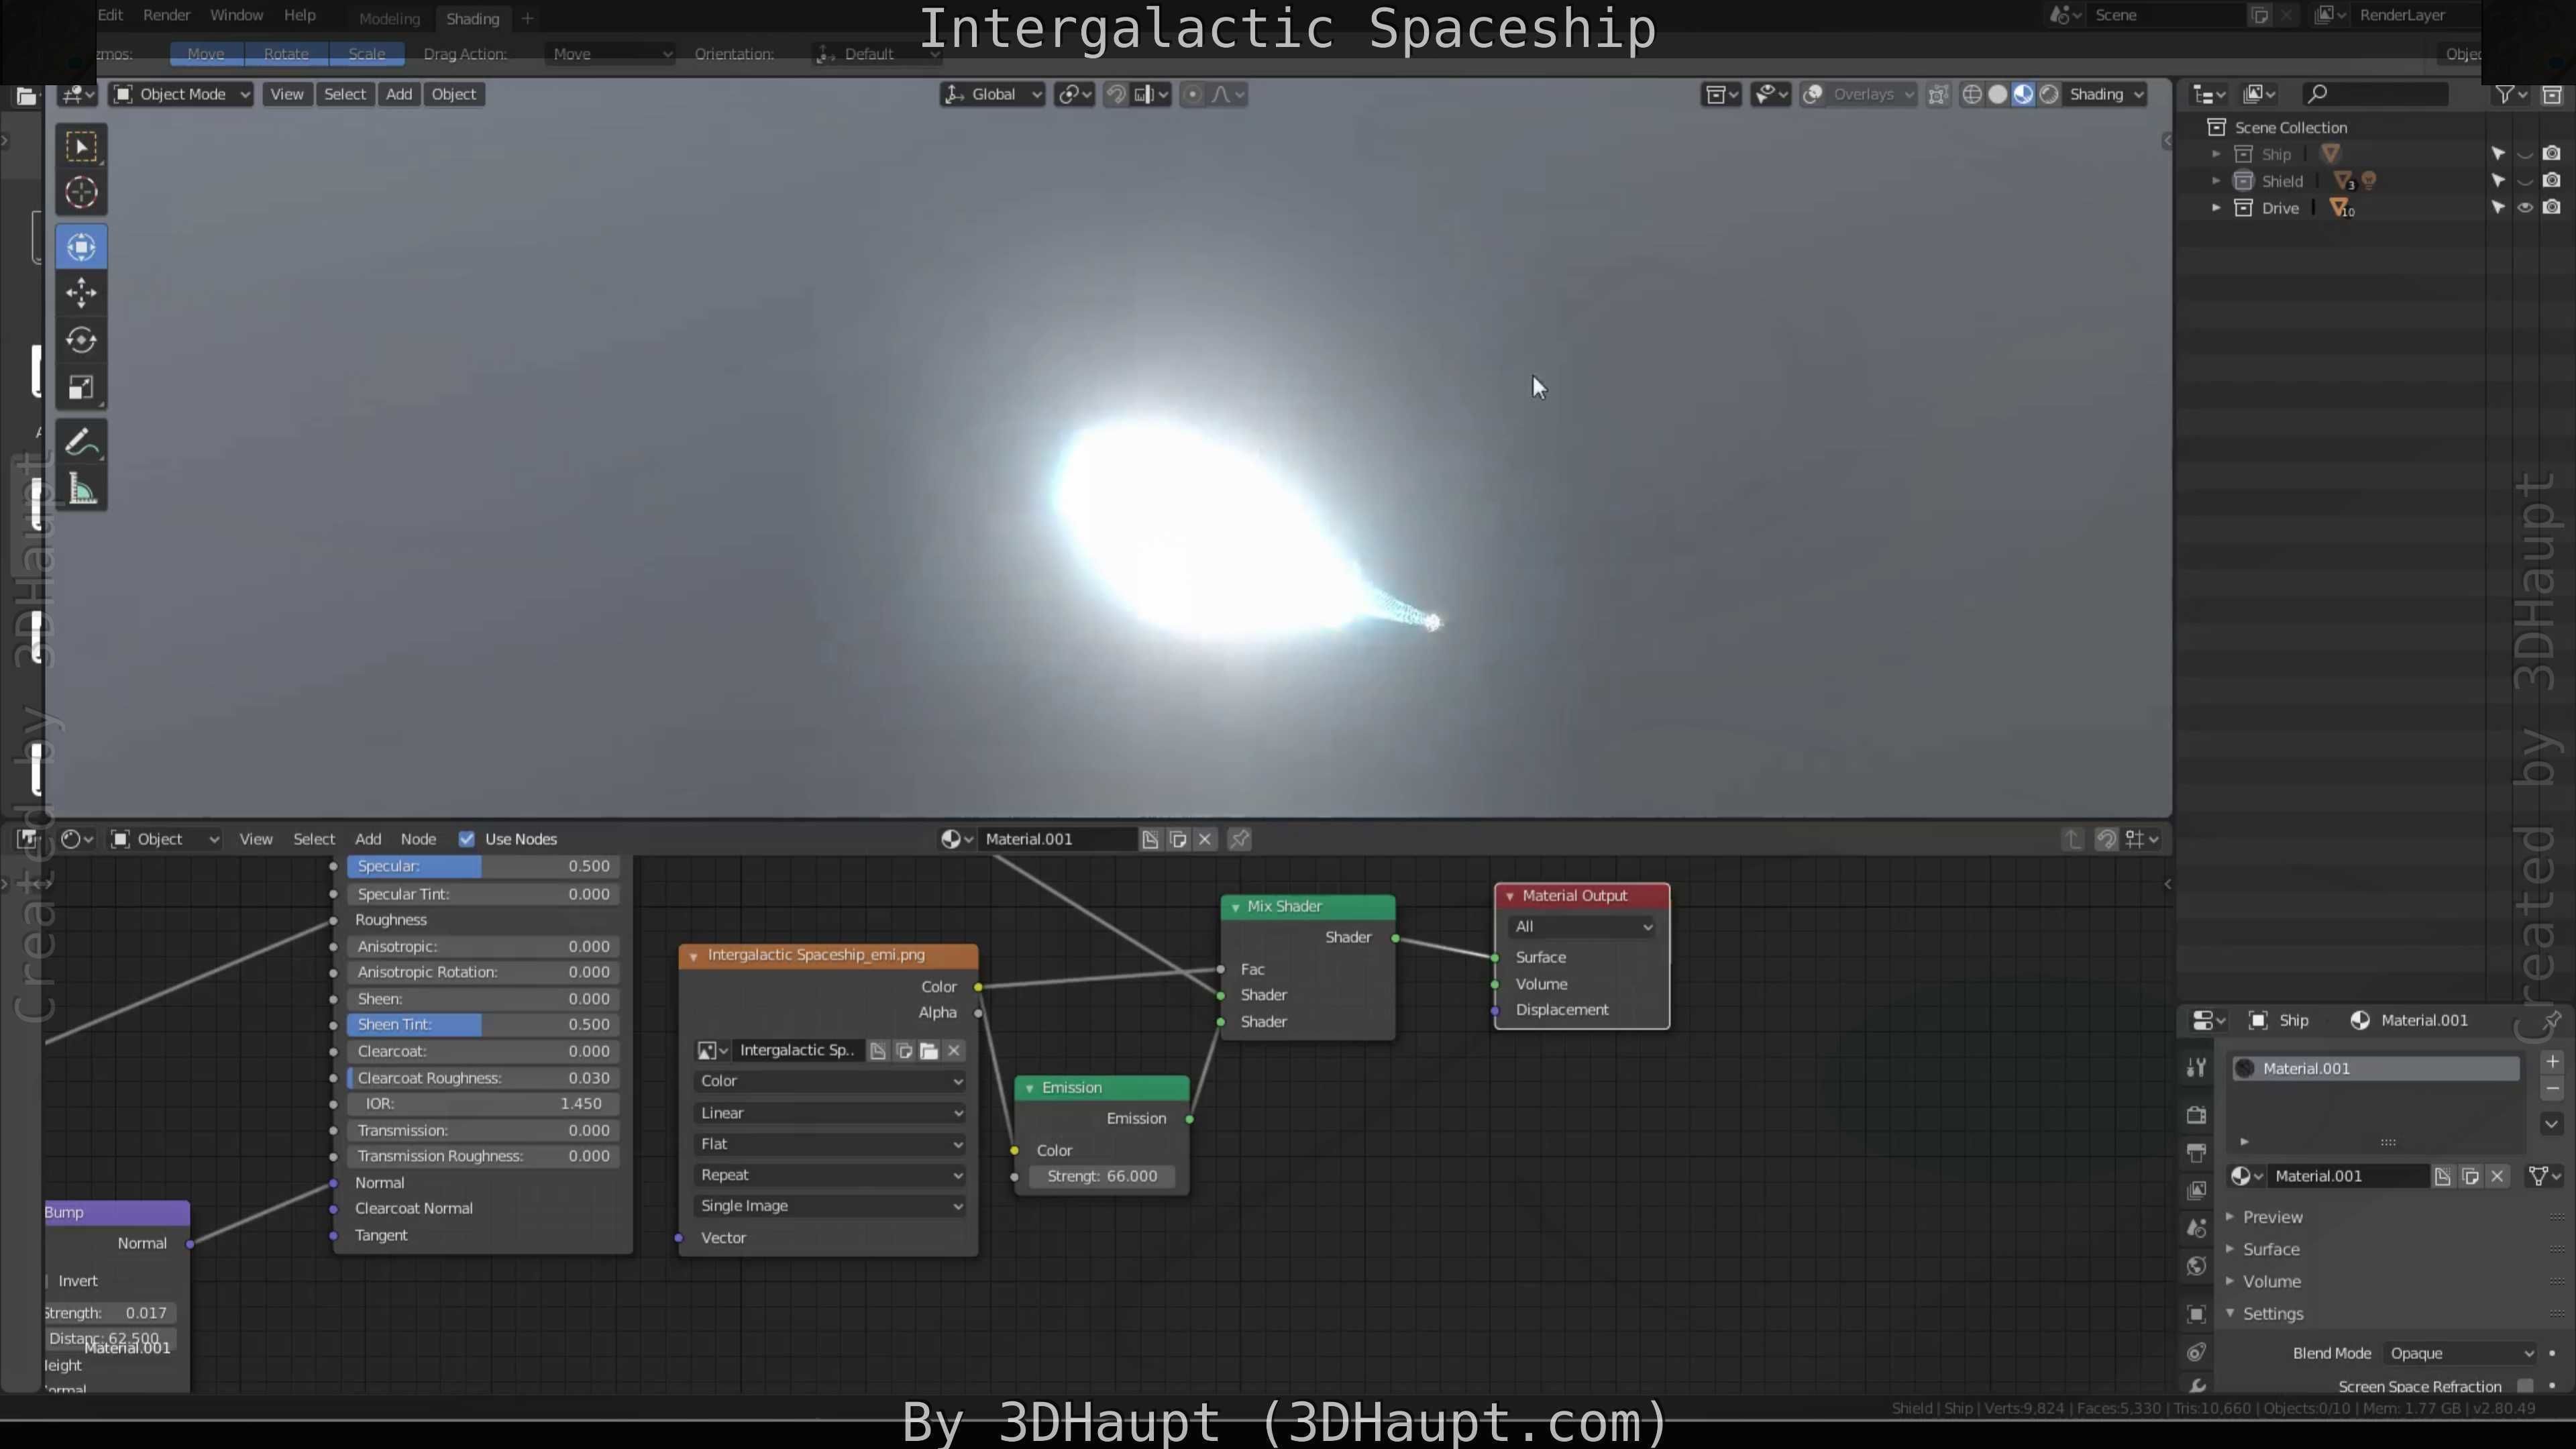The width and height of the screenshot is (2576, 1449).
Task: Switch to the Modeling workspace tab
Action: (389, 18)
